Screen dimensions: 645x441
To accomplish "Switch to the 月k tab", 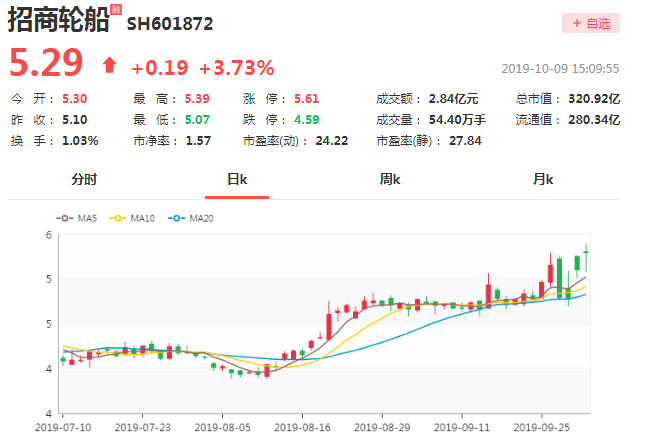I will (x=543, y=179).
